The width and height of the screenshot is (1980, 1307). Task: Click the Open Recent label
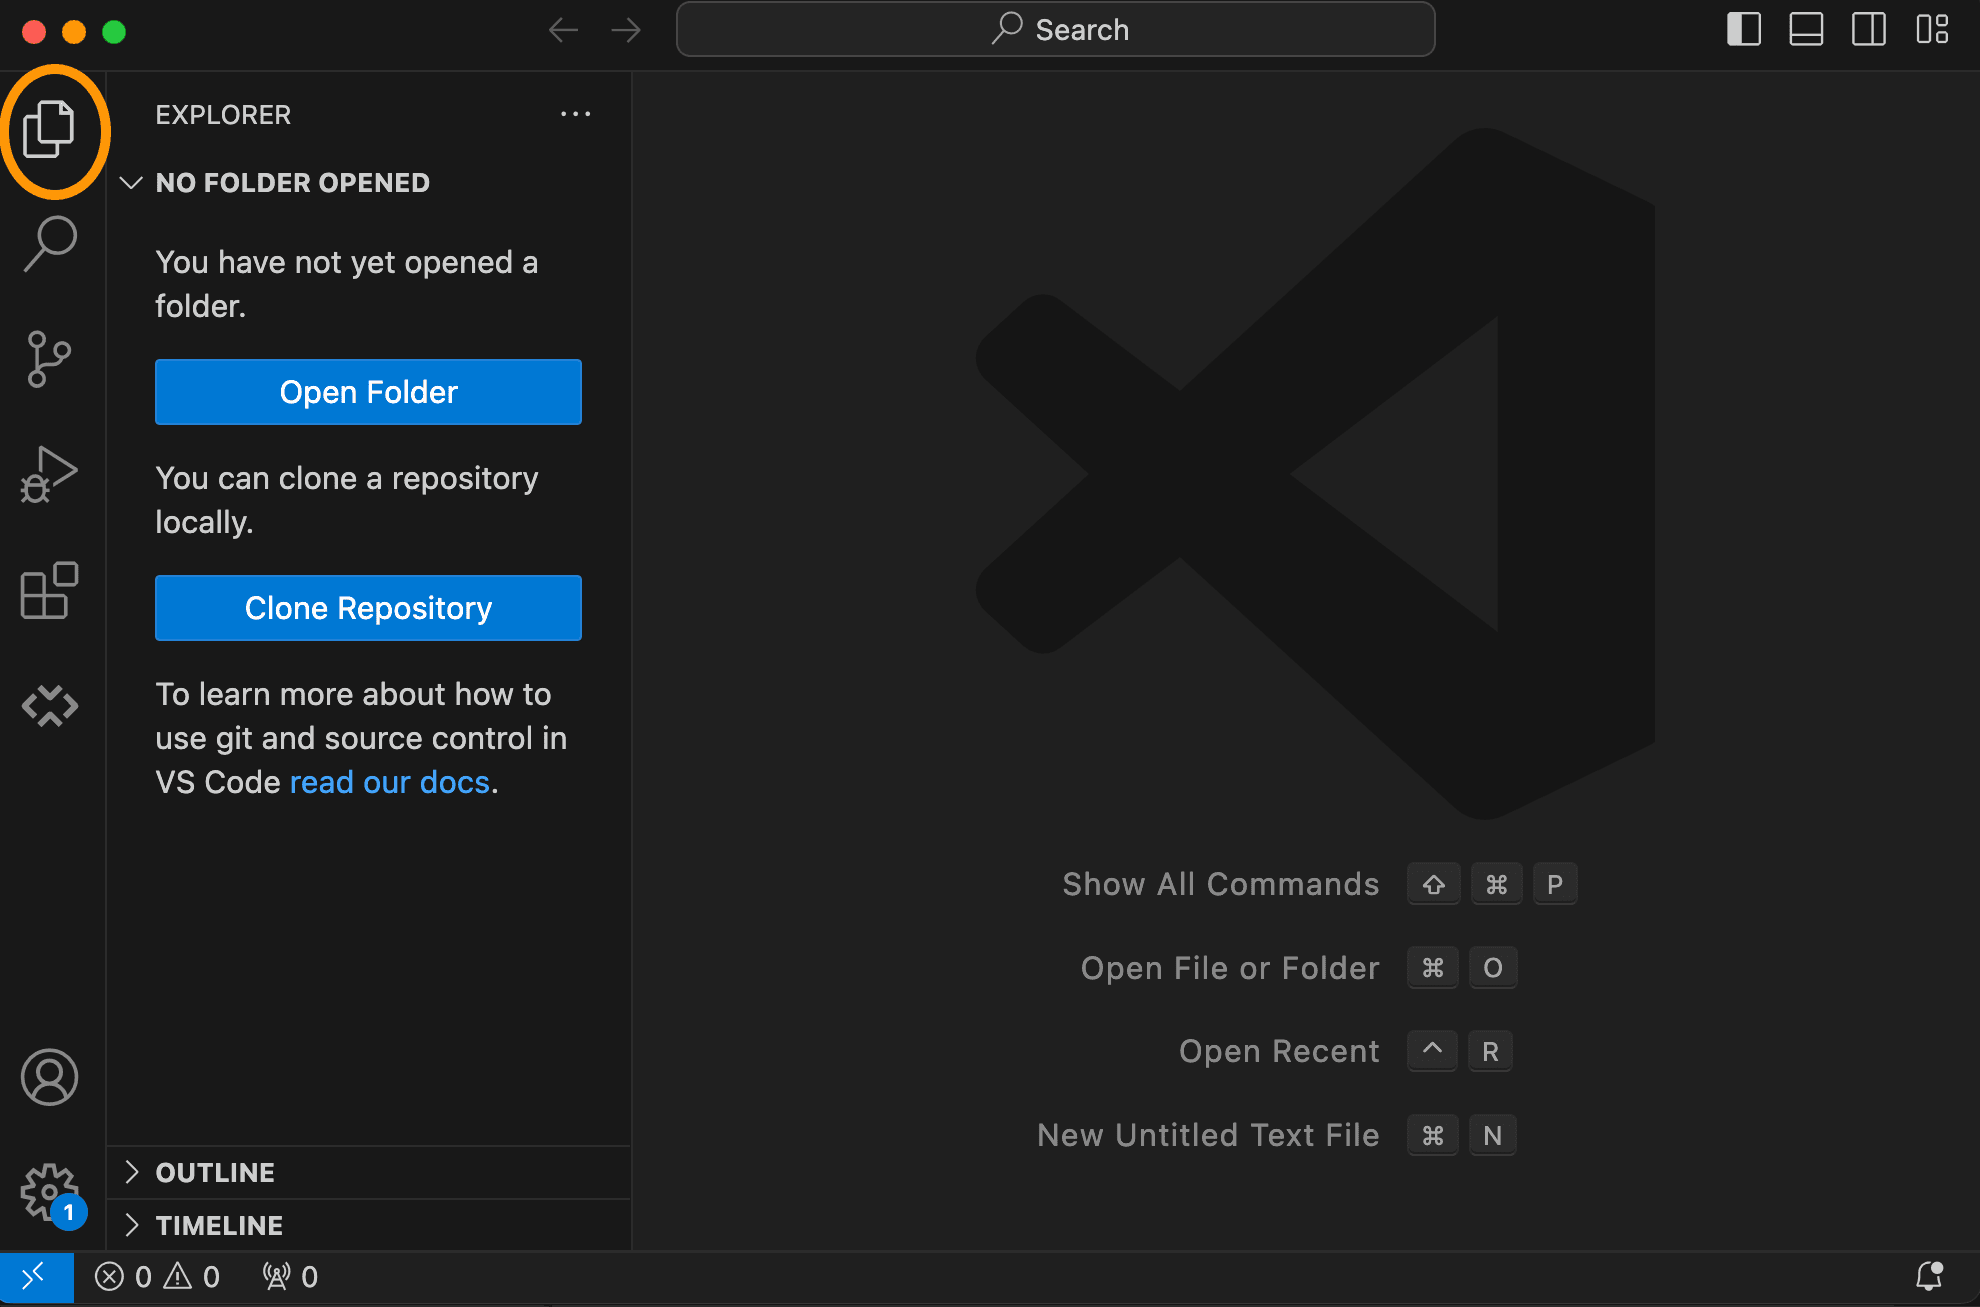point(1279,1051)
